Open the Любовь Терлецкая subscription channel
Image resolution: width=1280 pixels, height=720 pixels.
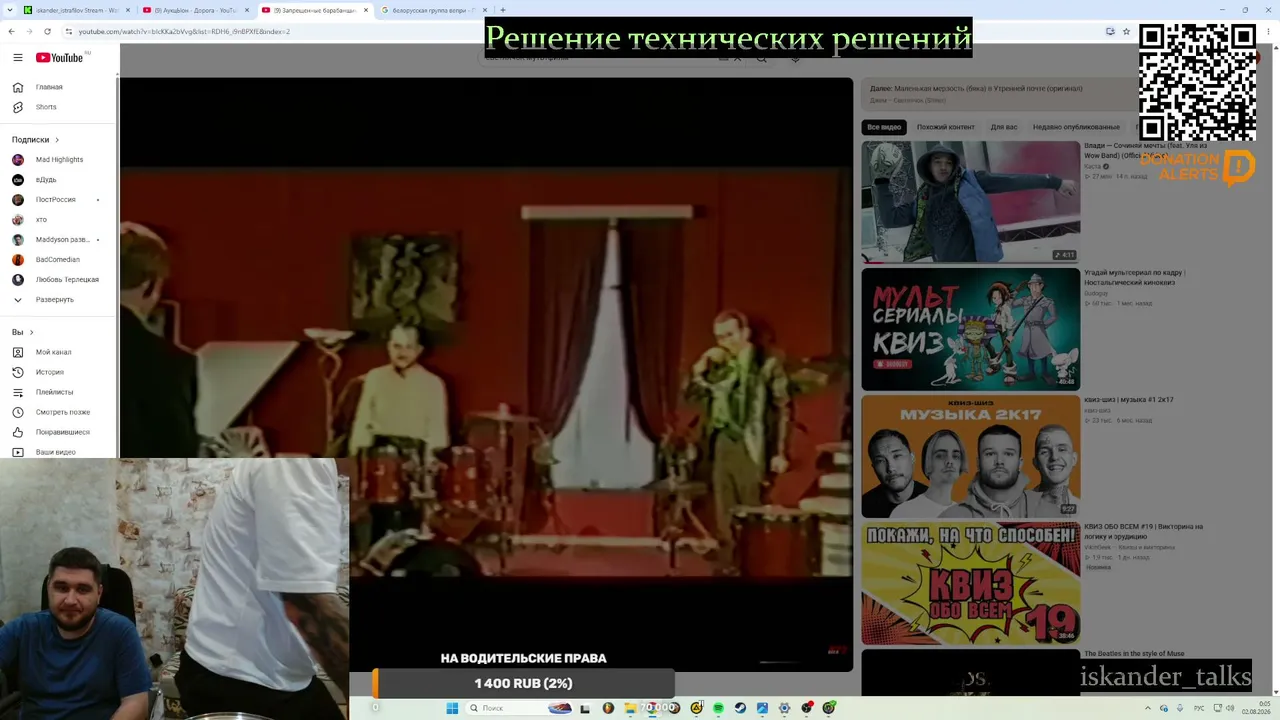60,280
